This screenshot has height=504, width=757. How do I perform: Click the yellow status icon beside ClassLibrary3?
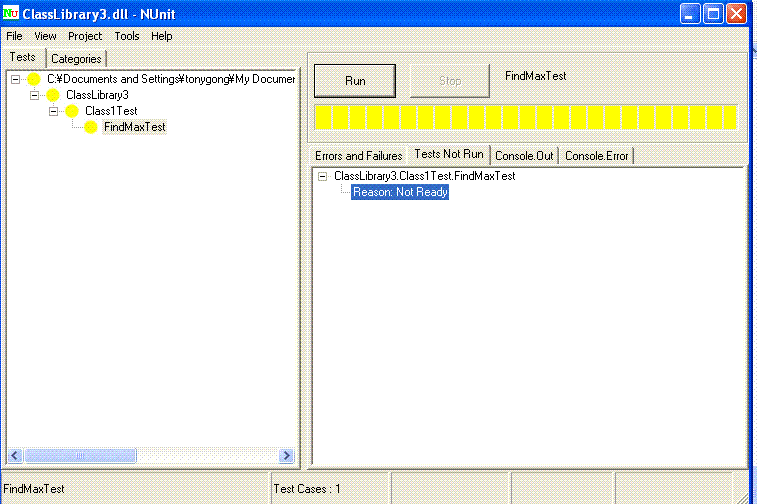point(53,95)
